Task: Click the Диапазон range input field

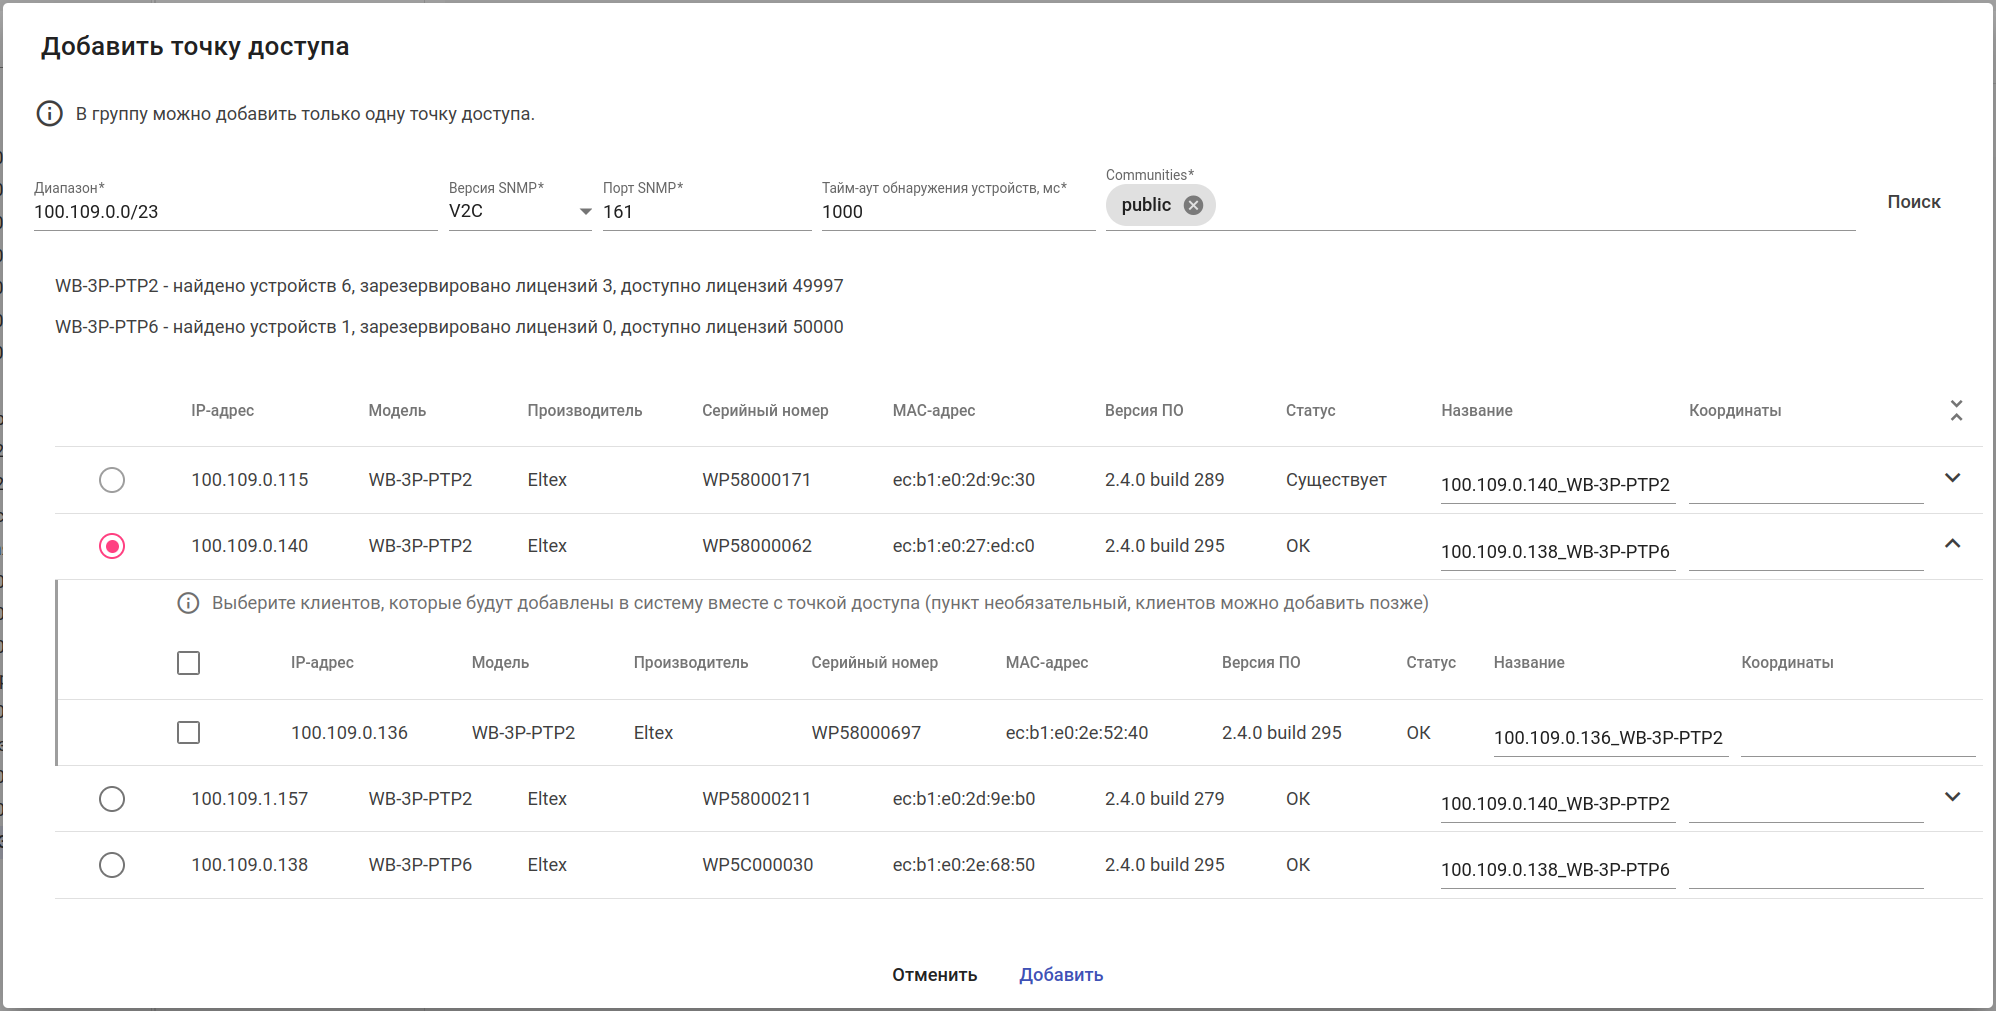Action: (x=235, y=212)
